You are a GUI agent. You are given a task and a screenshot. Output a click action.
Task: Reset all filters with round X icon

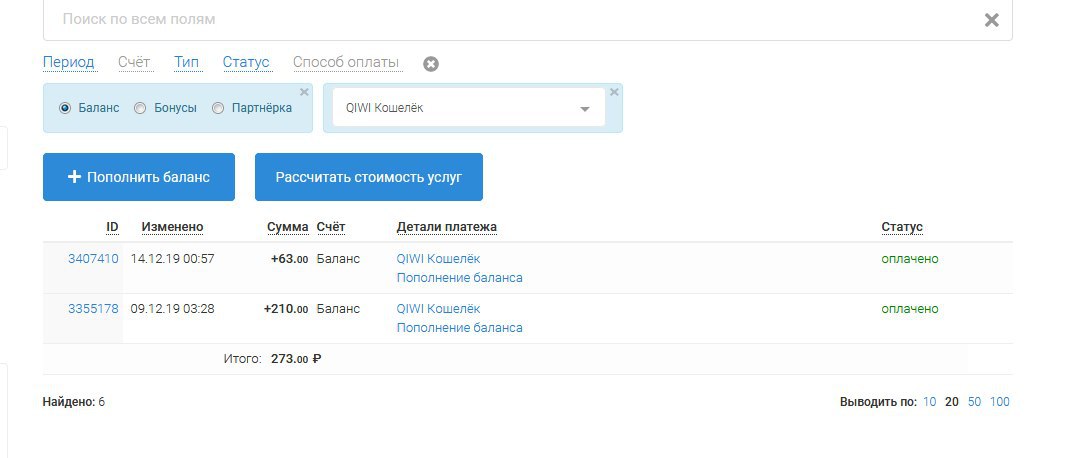tap(431, 64)
